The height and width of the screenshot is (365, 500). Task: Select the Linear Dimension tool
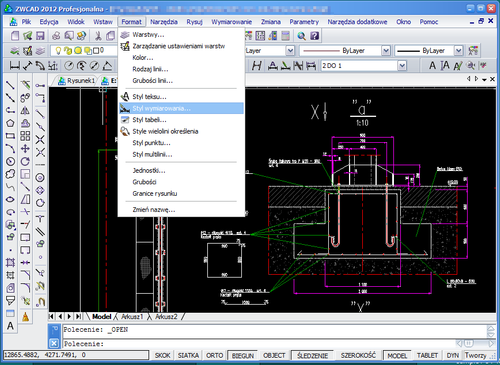coord(14,66)
